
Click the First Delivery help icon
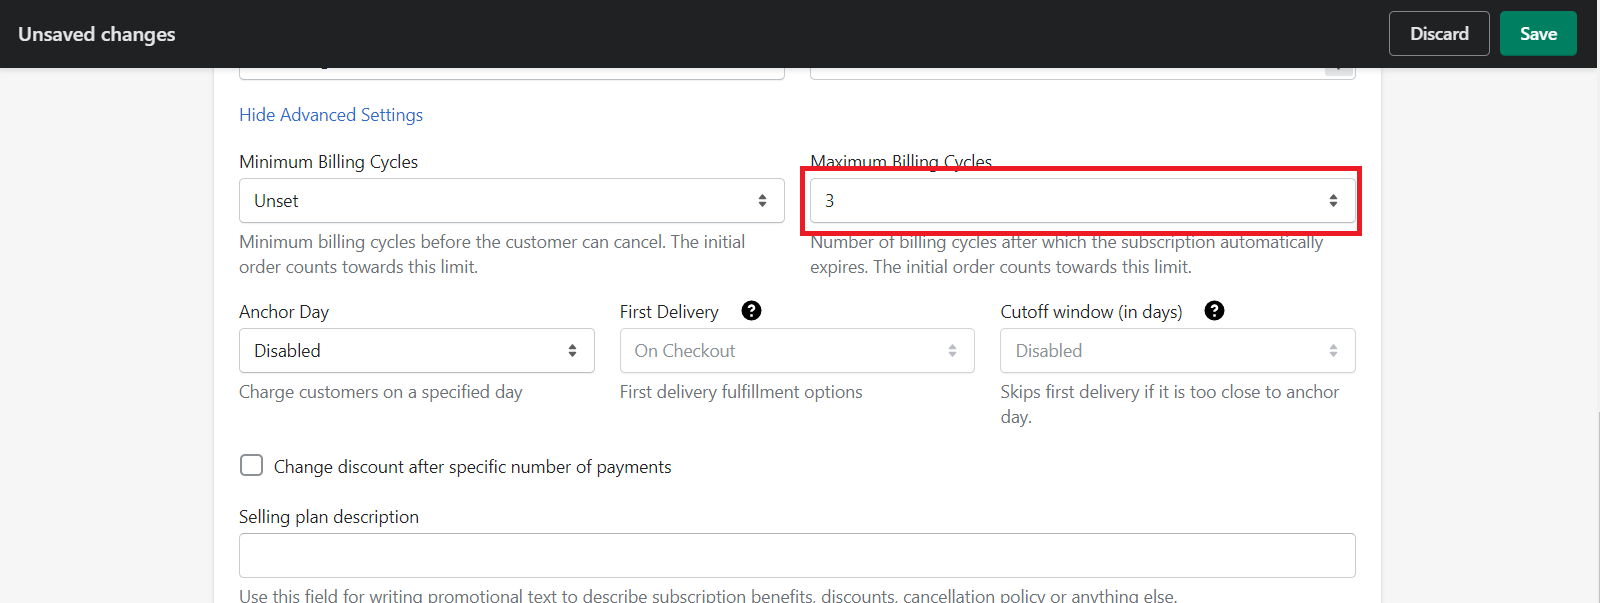point(752,311)
